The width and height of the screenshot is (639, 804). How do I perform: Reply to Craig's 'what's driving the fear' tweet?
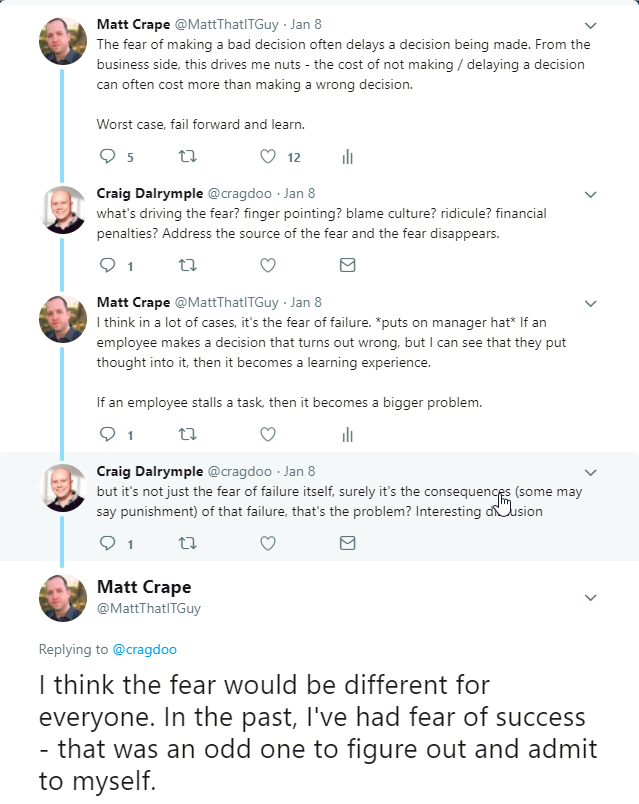point(109,266)
